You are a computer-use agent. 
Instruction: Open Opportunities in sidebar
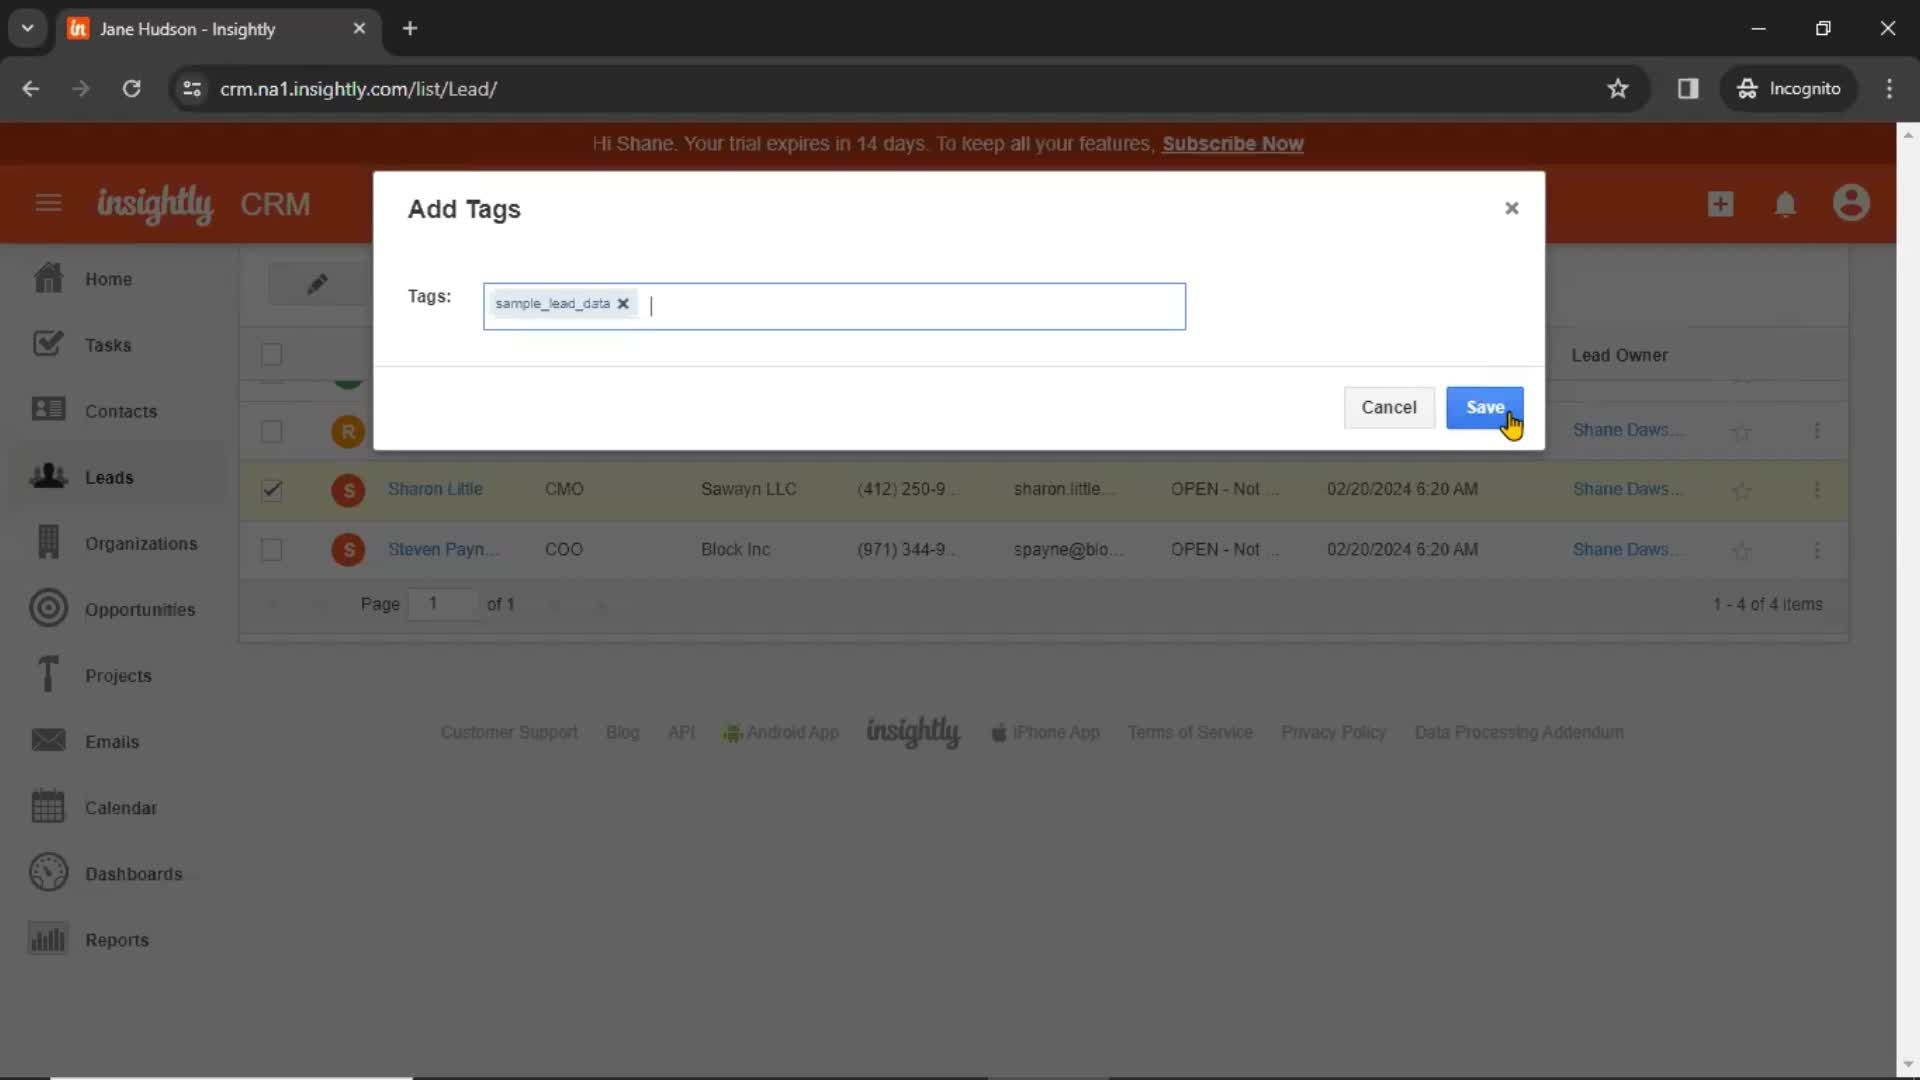[140, 609]
